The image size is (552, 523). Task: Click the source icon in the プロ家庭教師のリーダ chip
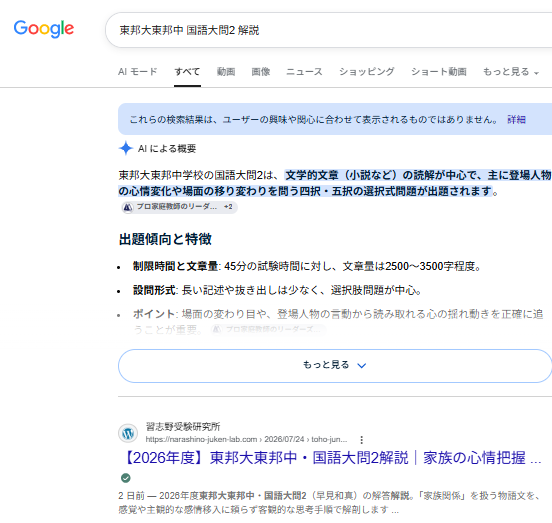tap(128, 207)
